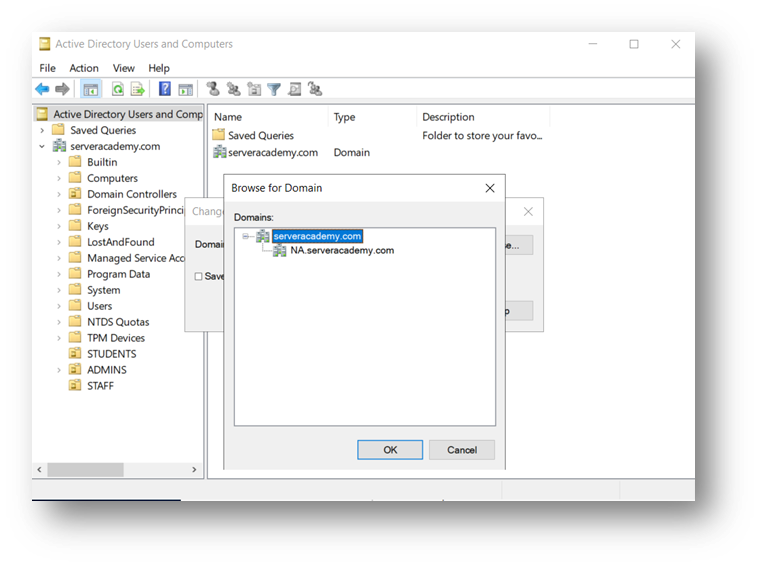The image size is (760, 566).
Task: Click the app icon in title bar
Action: click(x=45, y=44)
